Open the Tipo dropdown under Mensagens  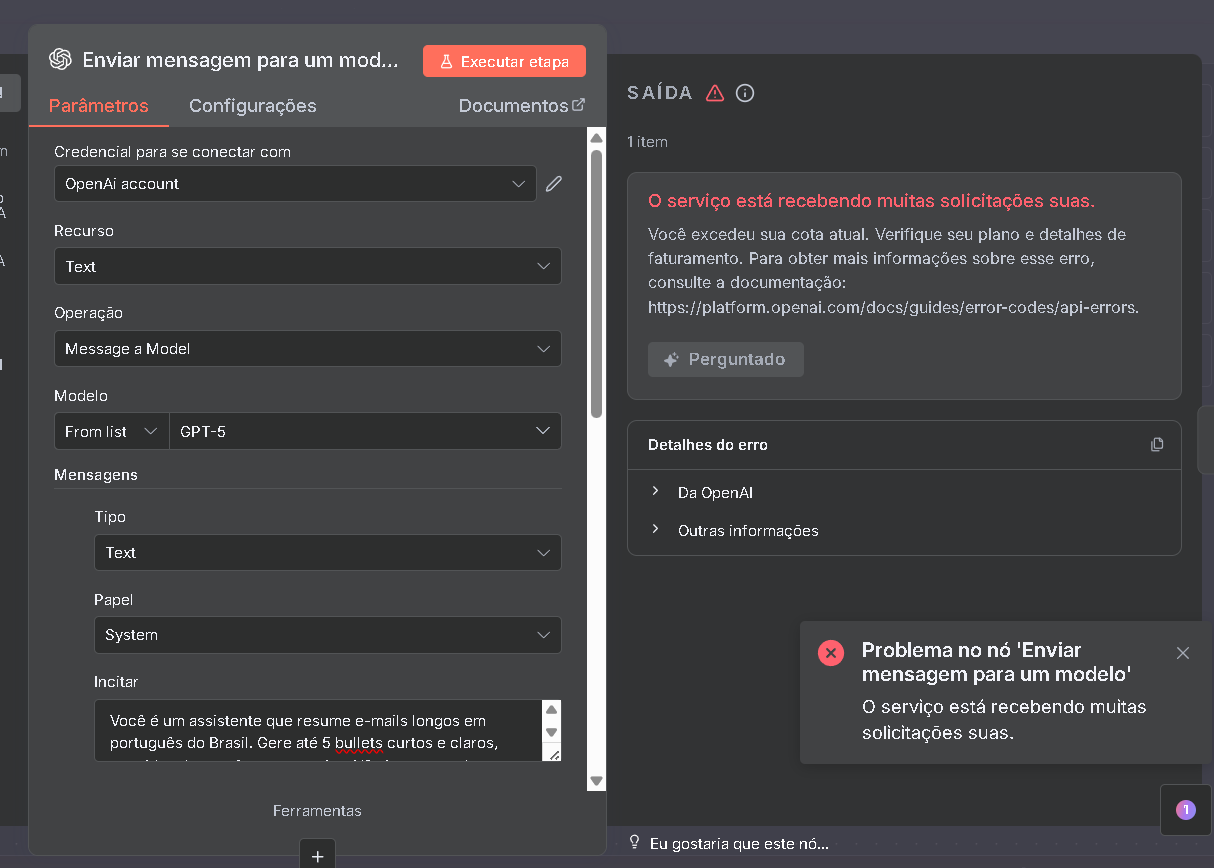[327, 553]
